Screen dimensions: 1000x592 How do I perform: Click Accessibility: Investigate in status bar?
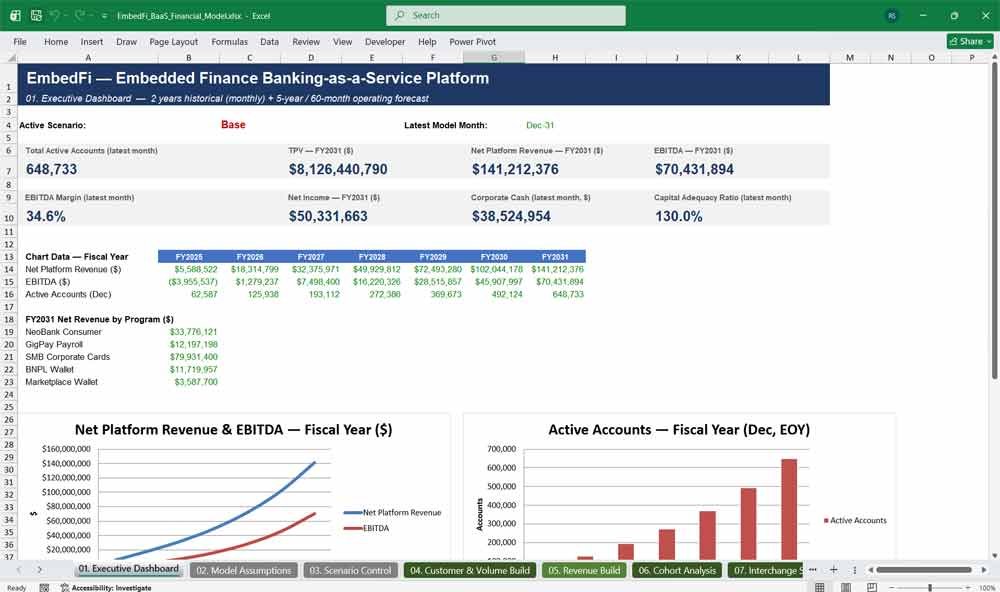(106, 588)
